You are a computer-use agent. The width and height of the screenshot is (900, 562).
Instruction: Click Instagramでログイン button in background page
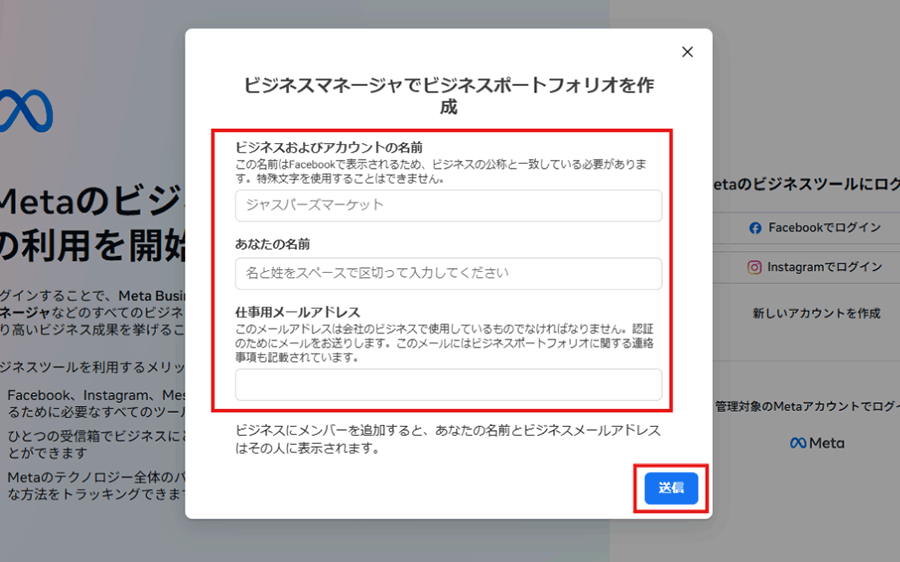pos(814,267)
